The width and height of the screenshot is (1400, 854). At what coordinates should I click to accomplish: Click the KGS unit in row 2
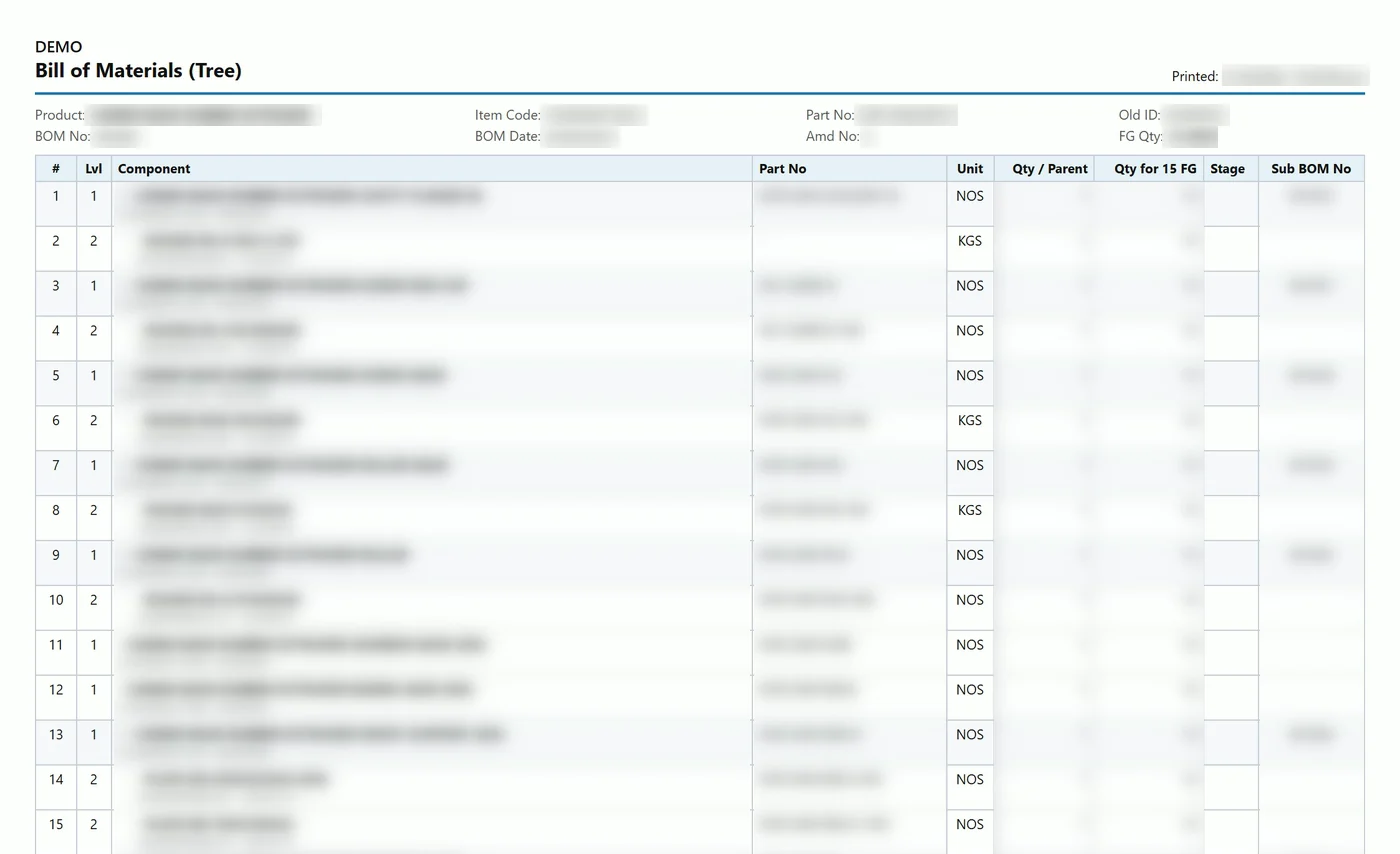tap(970, 241)
